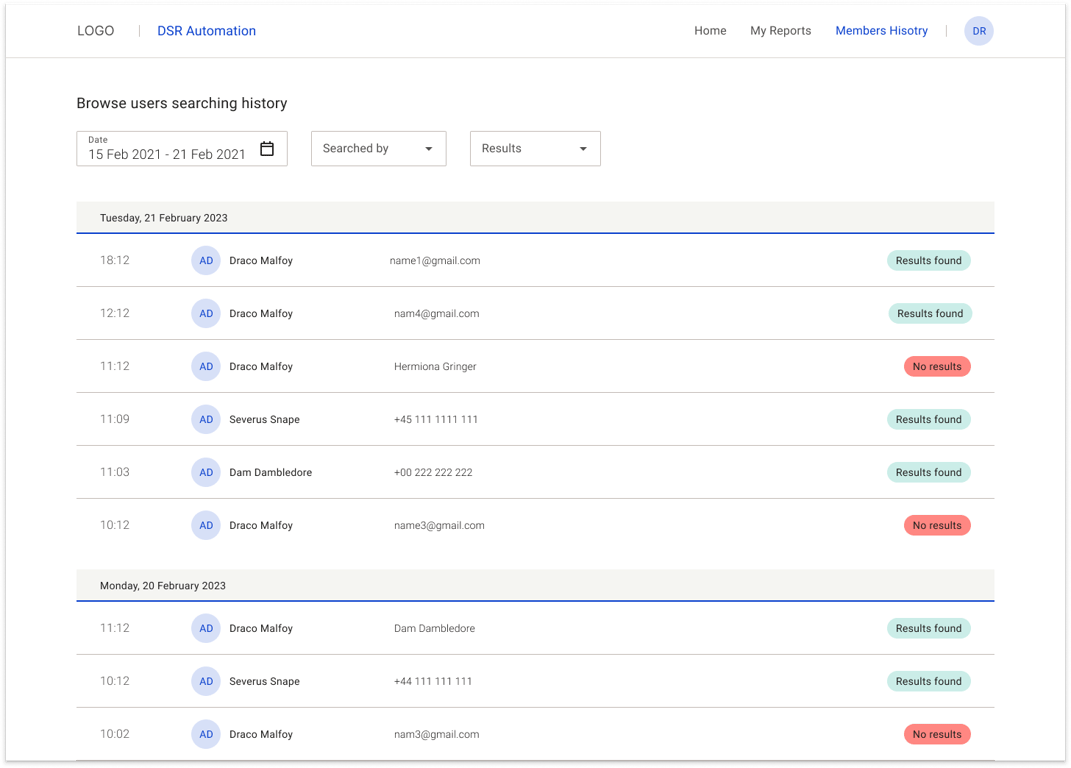Select the Members Hisotry tab

[882, 31]
